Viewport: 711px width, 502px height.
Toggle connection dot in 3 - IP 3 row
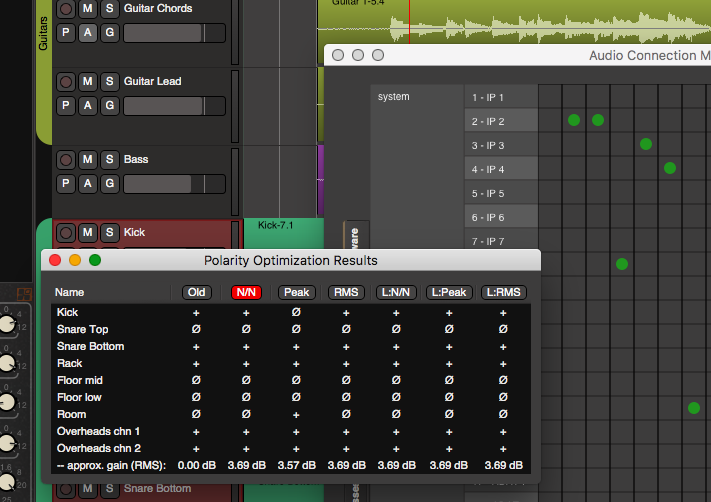pyautogui.click(x=646, y=145)
